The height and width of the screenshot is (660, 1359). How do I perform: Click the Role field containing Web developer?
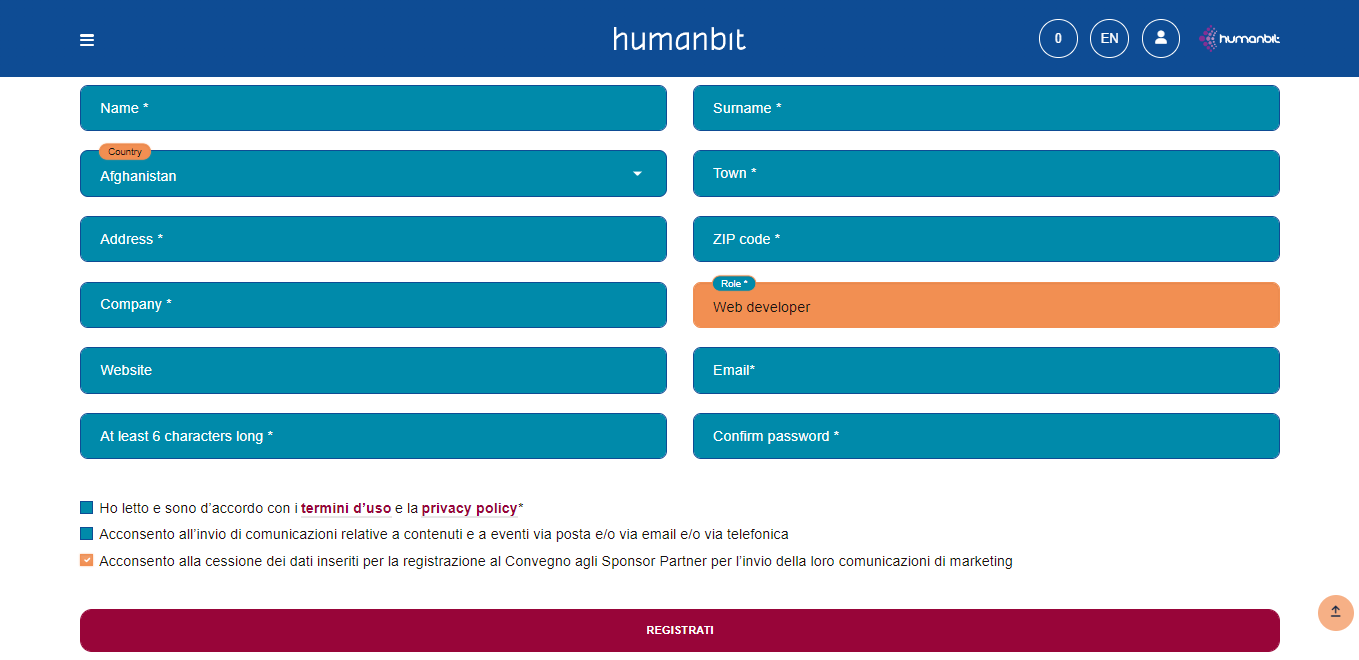tap(985, 305)
